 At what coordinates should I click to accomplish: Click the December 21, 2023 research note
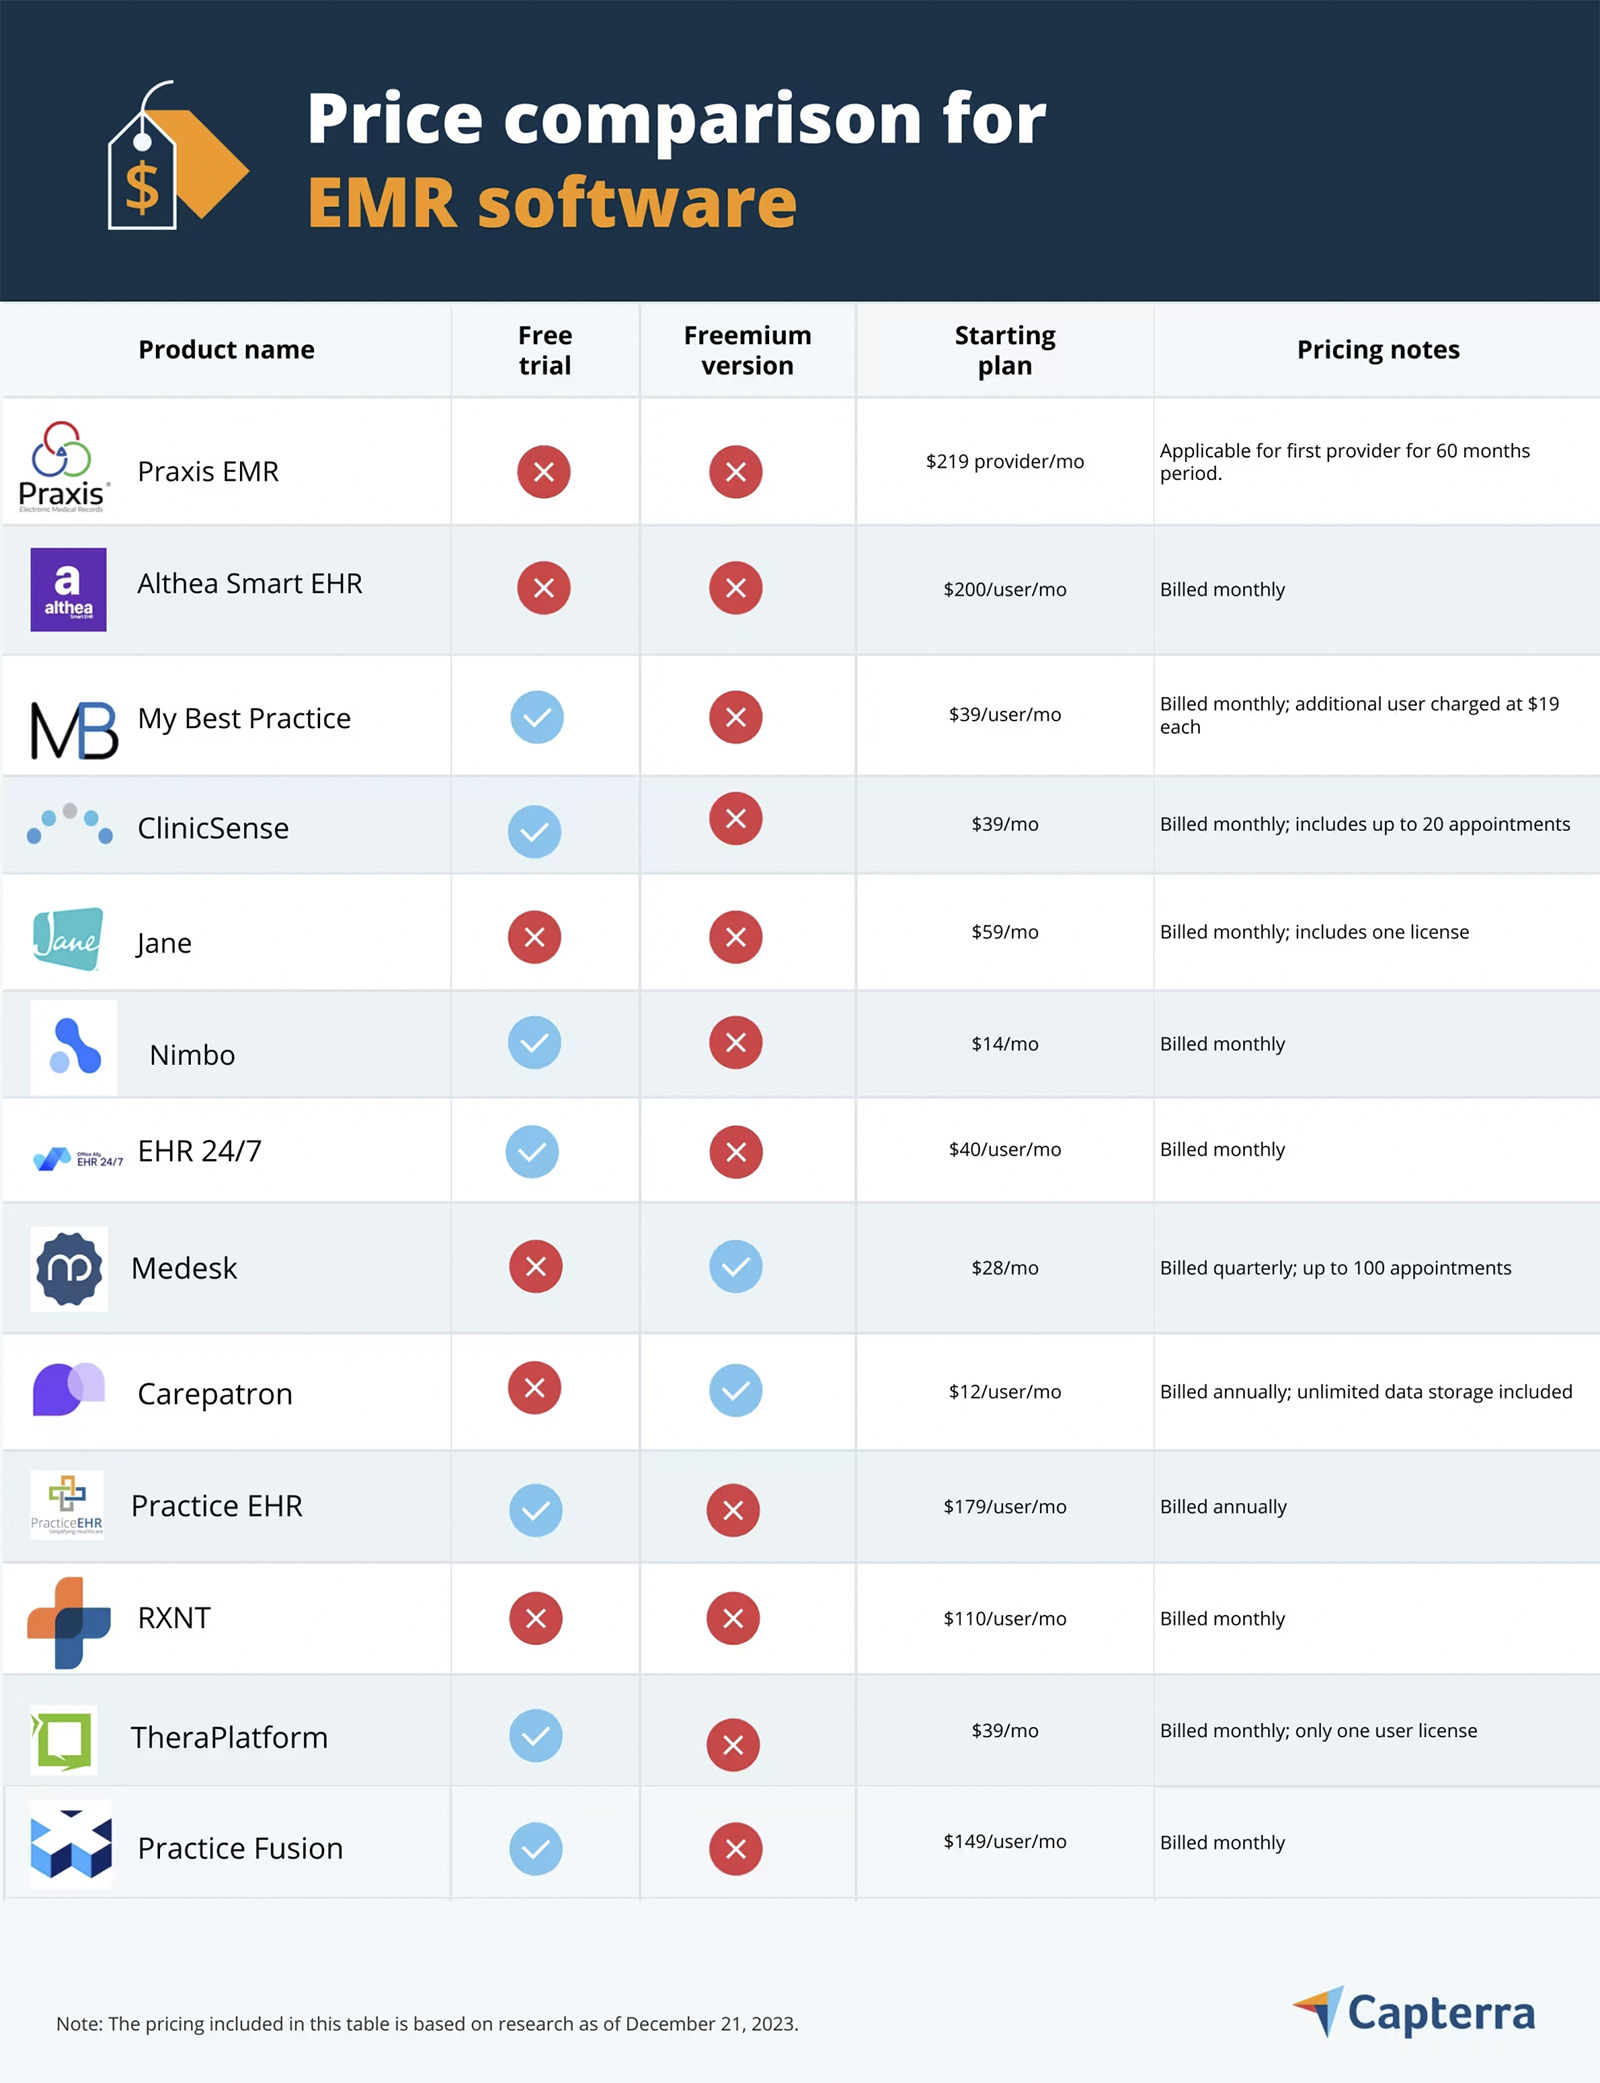pyautogui.click(x=427, y=2024)
